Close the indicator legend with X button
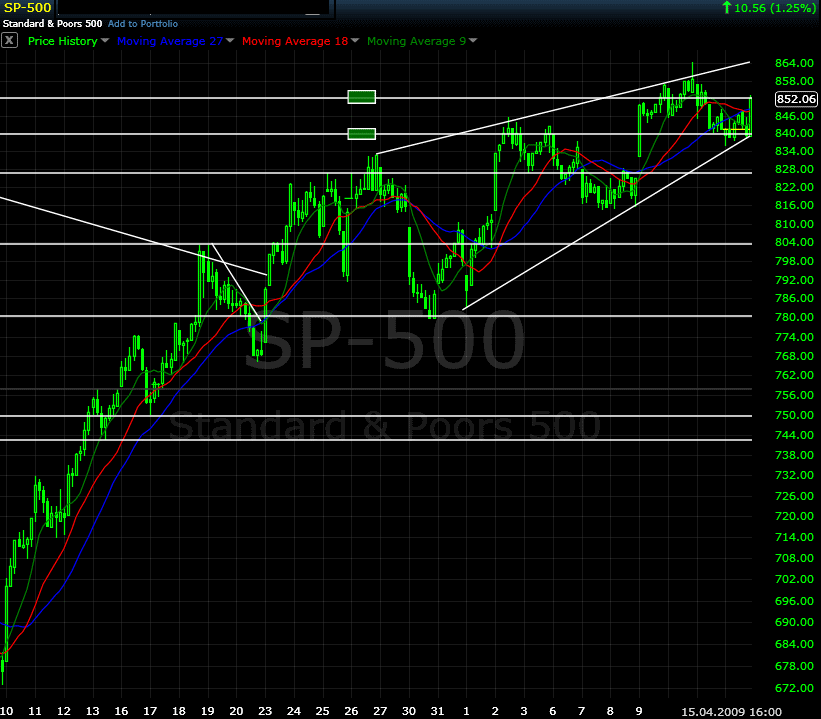 [x=9, y=40]
